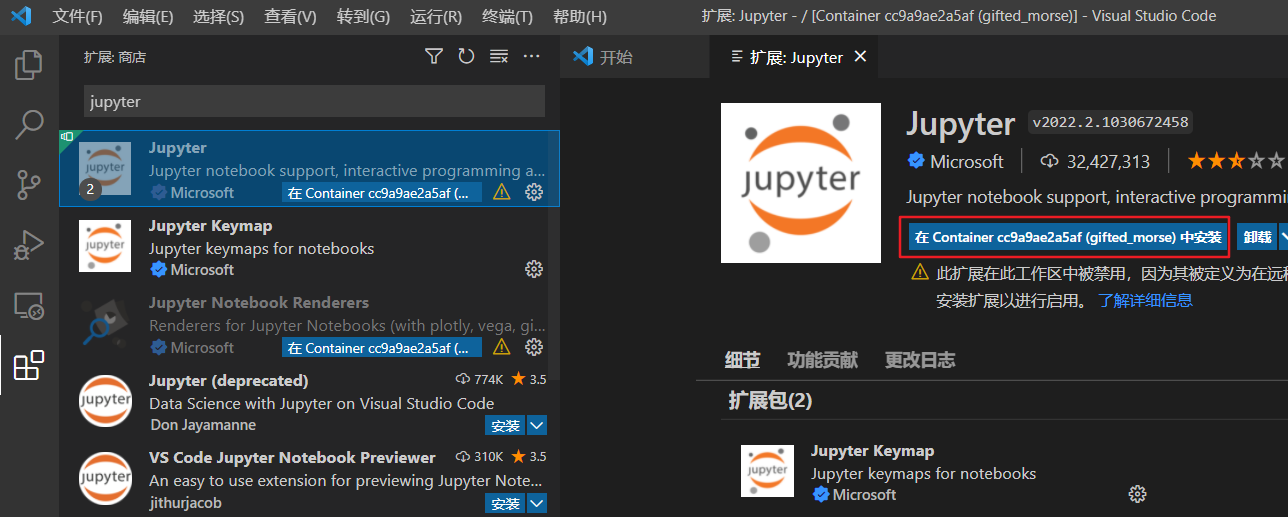Select the 功能贡献 tab
Image resolution: width=1288 pixels, height=517 pixels.
[x=822, y=360]
